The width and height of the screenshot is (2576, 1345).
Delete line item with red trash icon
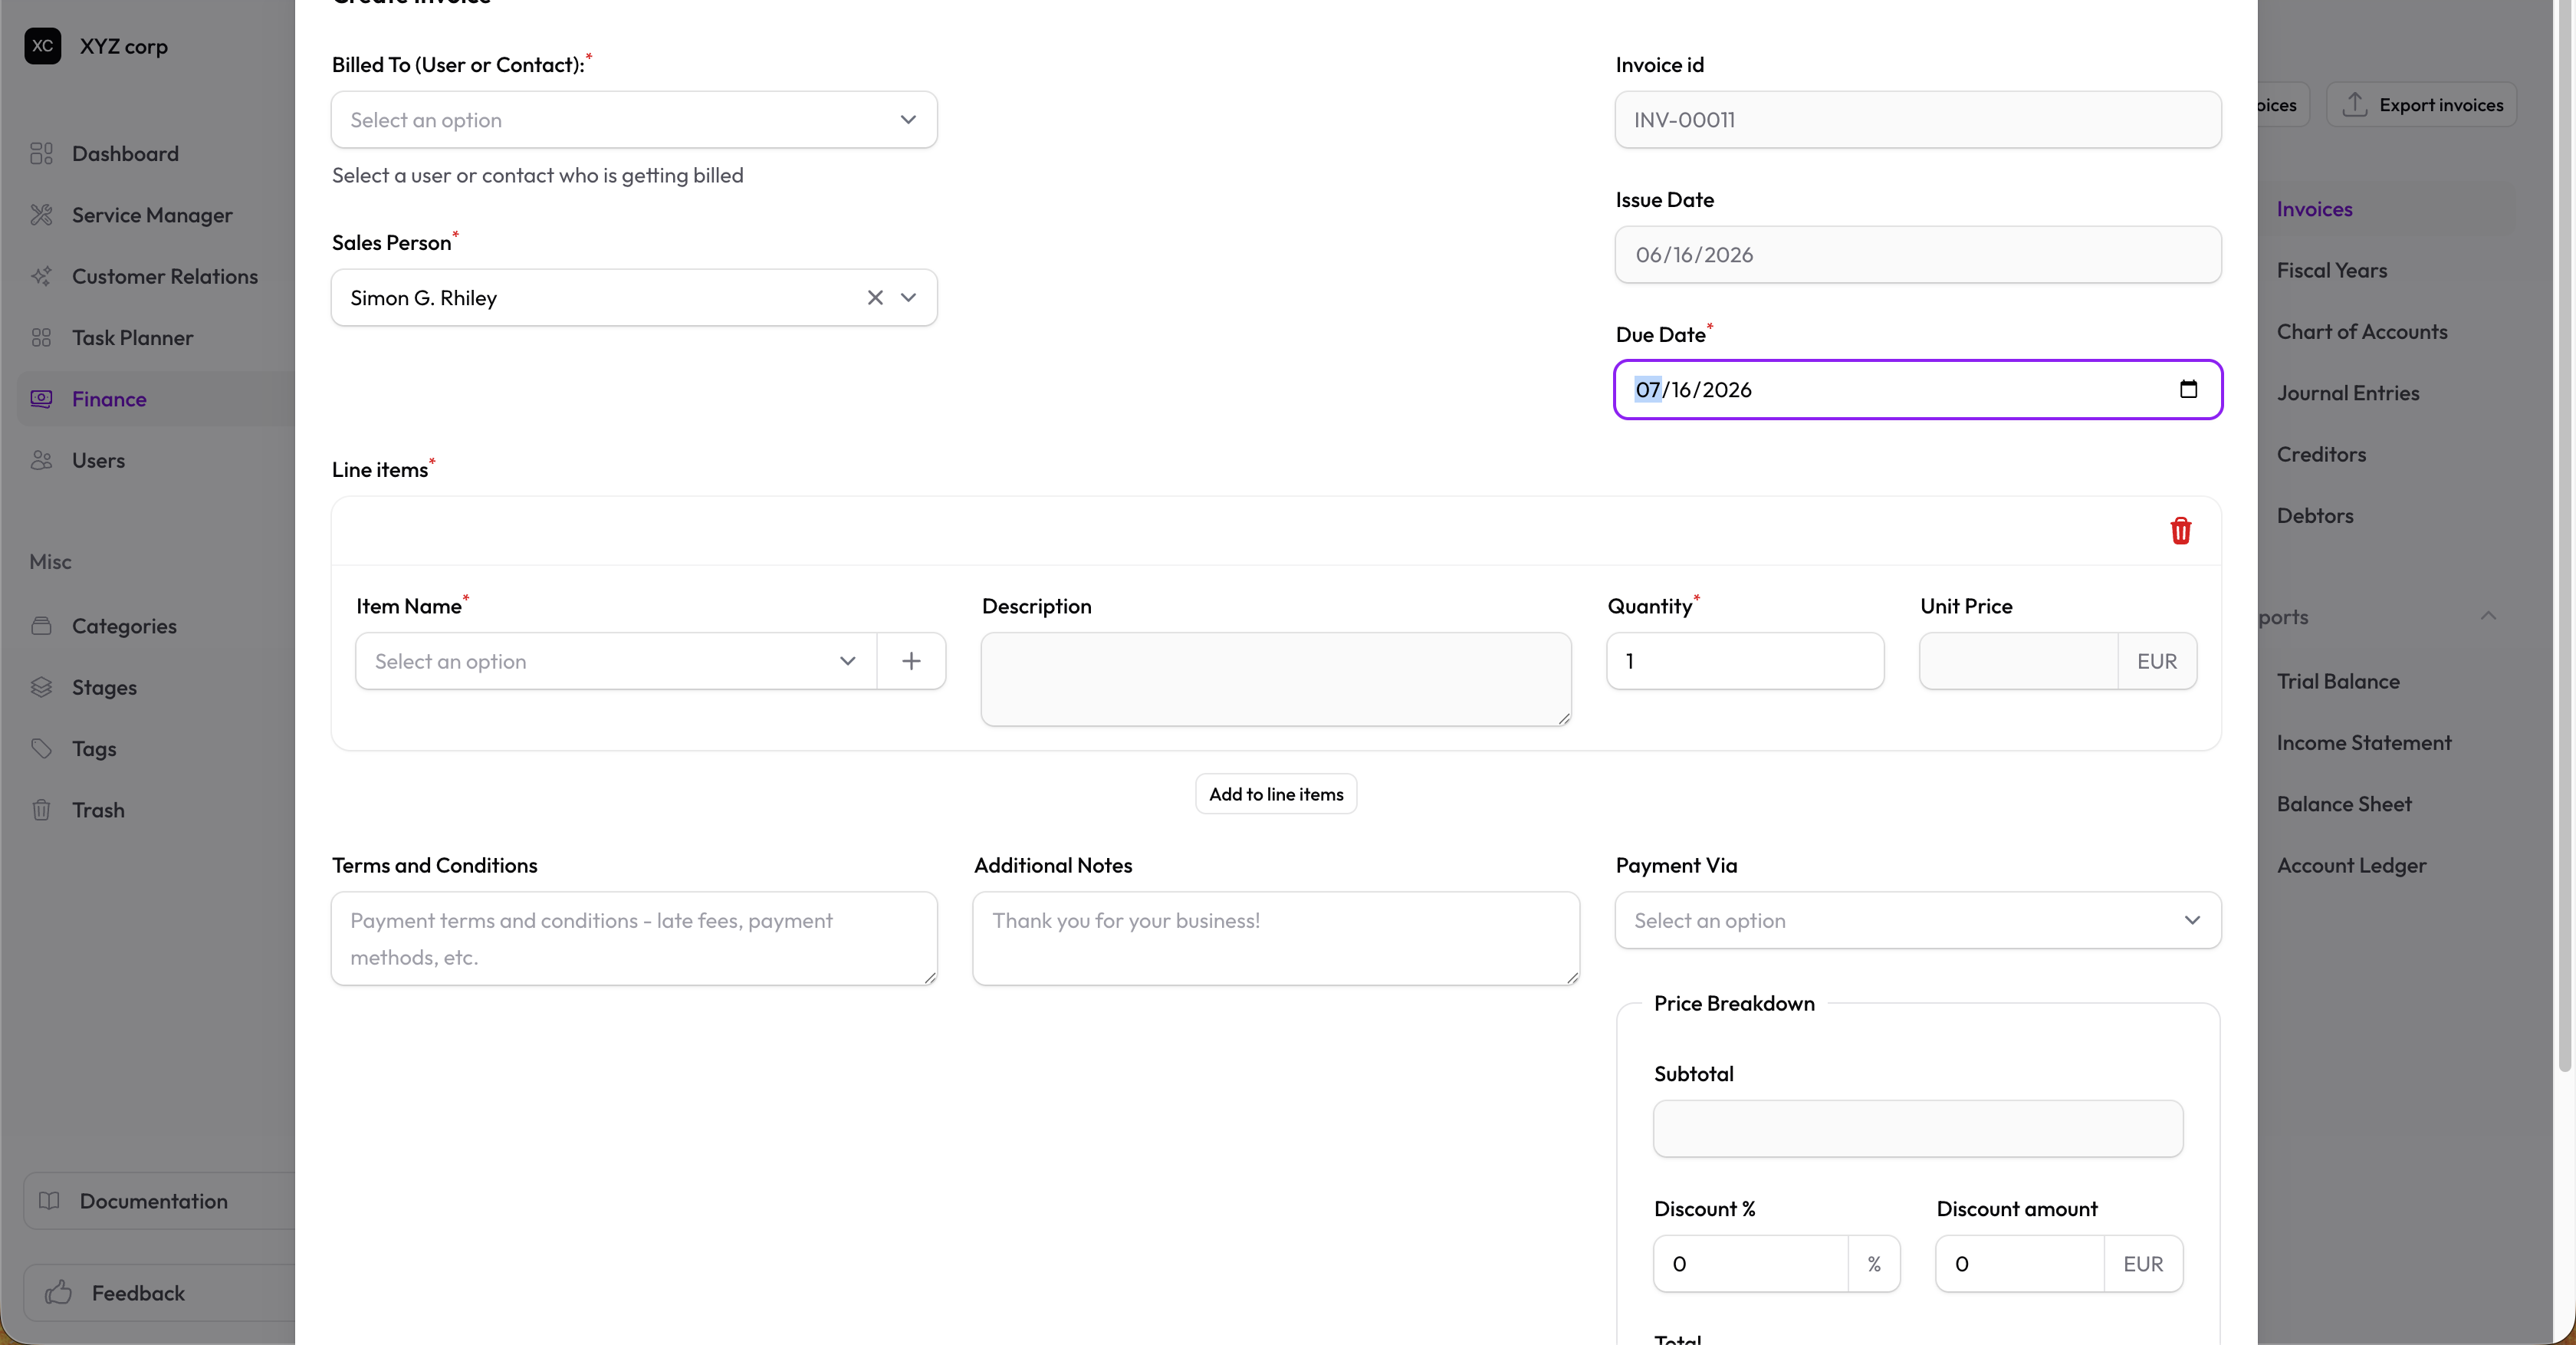coord(2181,531)
